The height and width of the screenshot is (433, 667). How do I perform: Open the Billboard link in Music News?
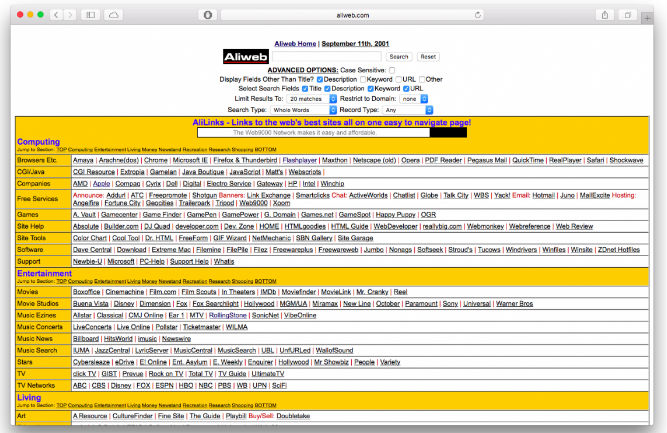coord(86,339)
